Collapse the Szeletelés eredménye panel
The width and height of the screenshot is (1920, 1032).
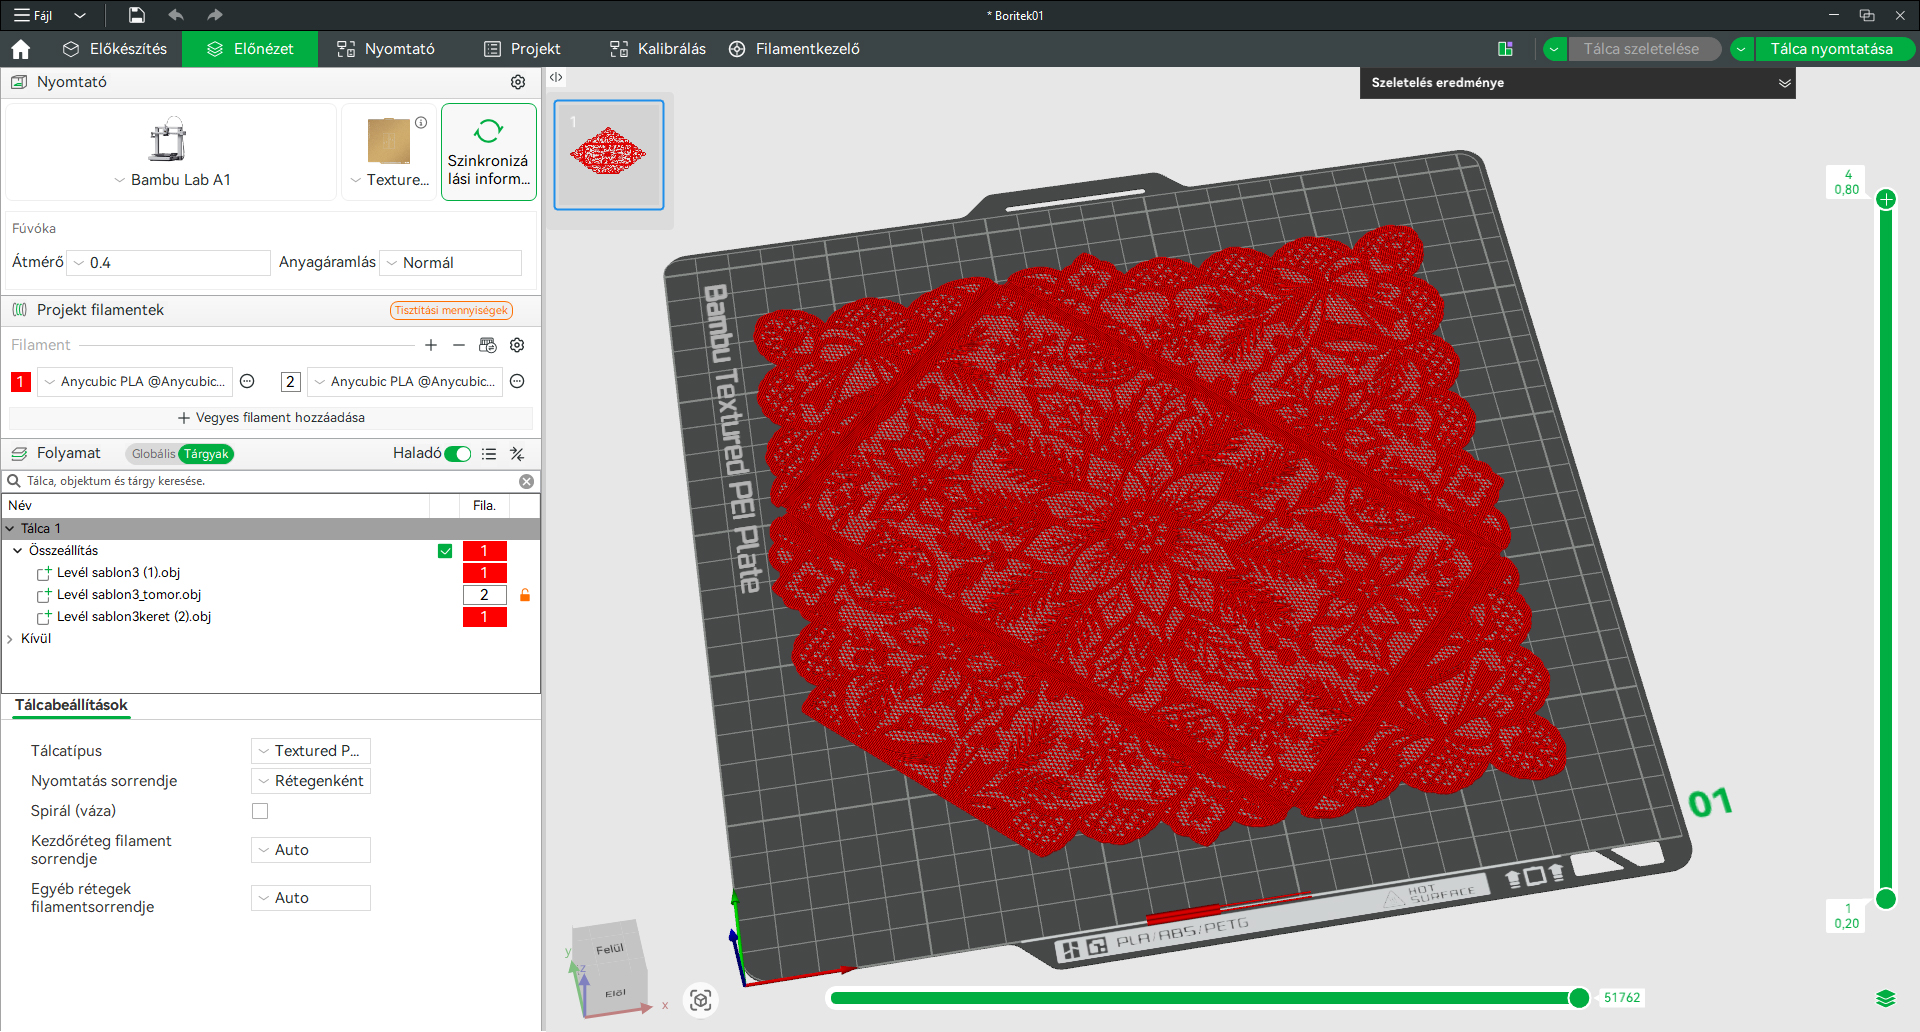[x=1785, y=83]
